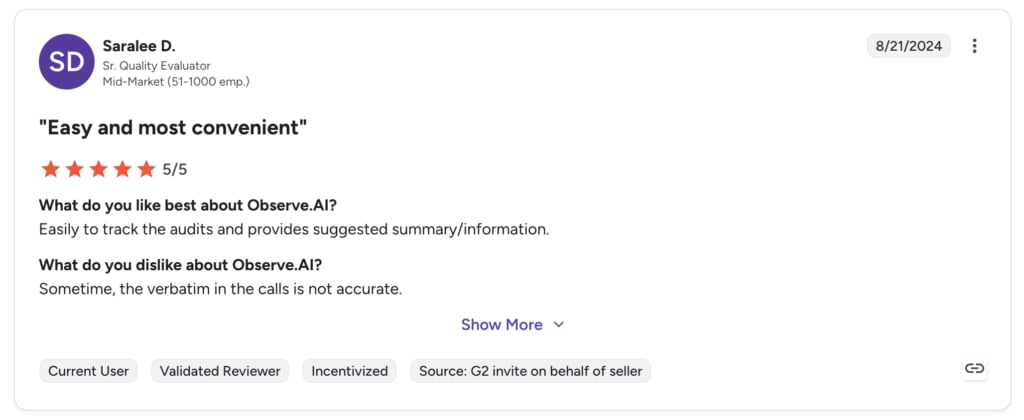Open reviewer name Saralee D.
Image resolution: width=1024 pixels, height=420 pixels.
tap(139, 46)
